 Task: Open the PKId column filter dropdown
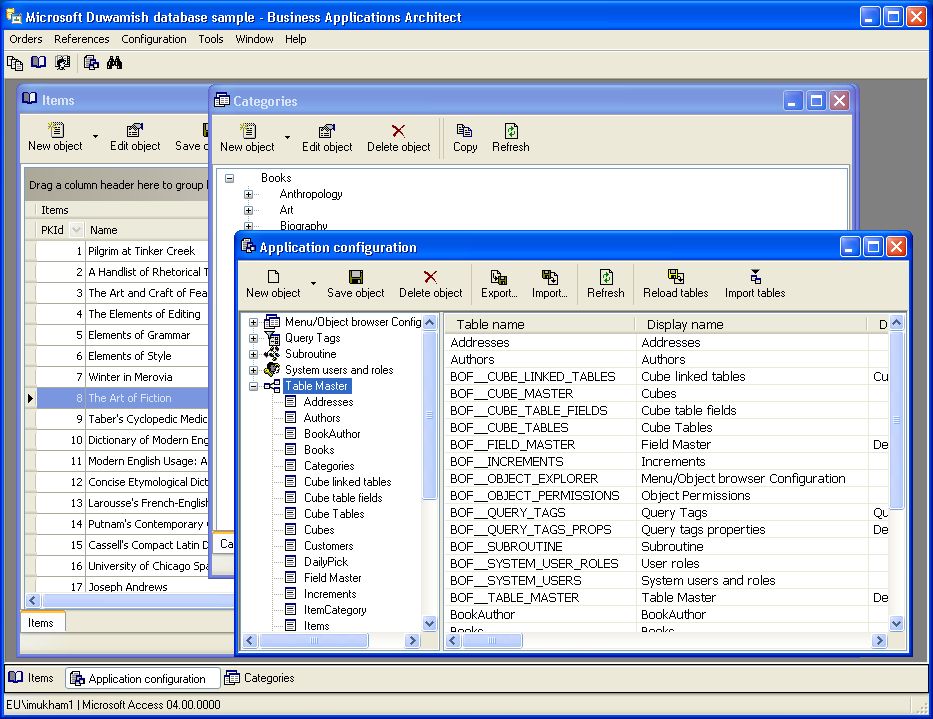click(76, 230)
